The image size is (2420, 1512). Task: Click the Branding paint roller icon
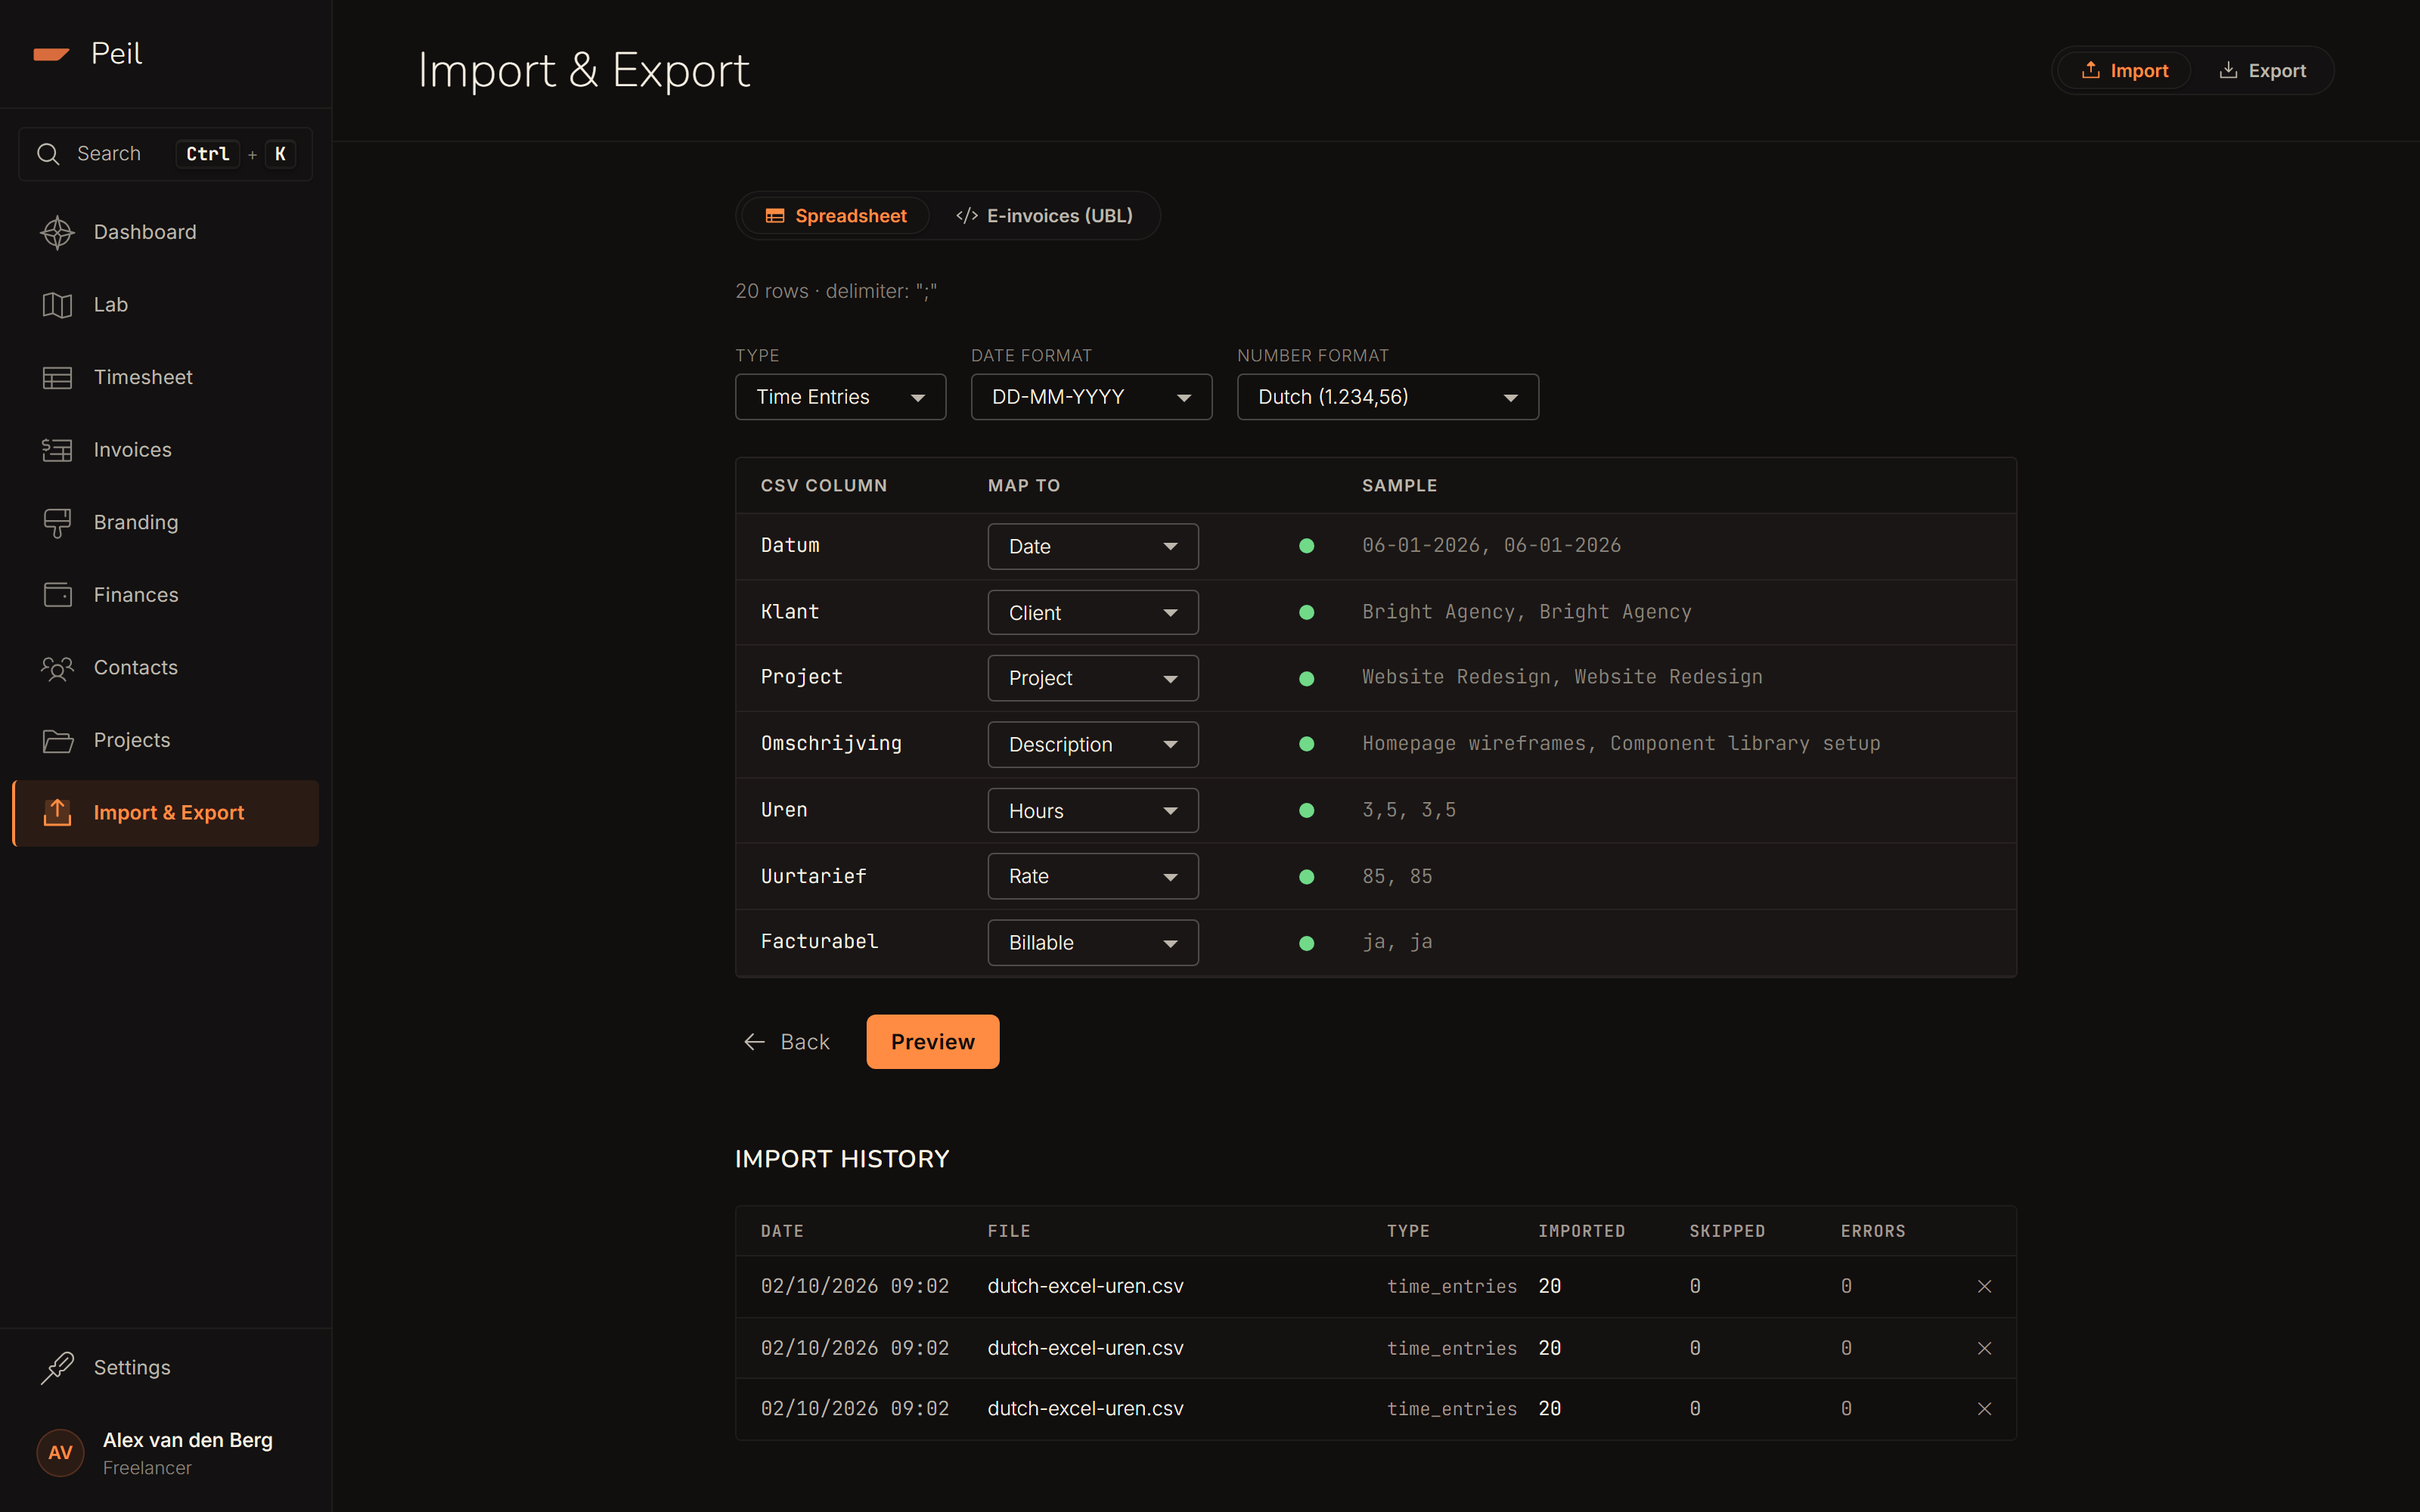point(57,523)
